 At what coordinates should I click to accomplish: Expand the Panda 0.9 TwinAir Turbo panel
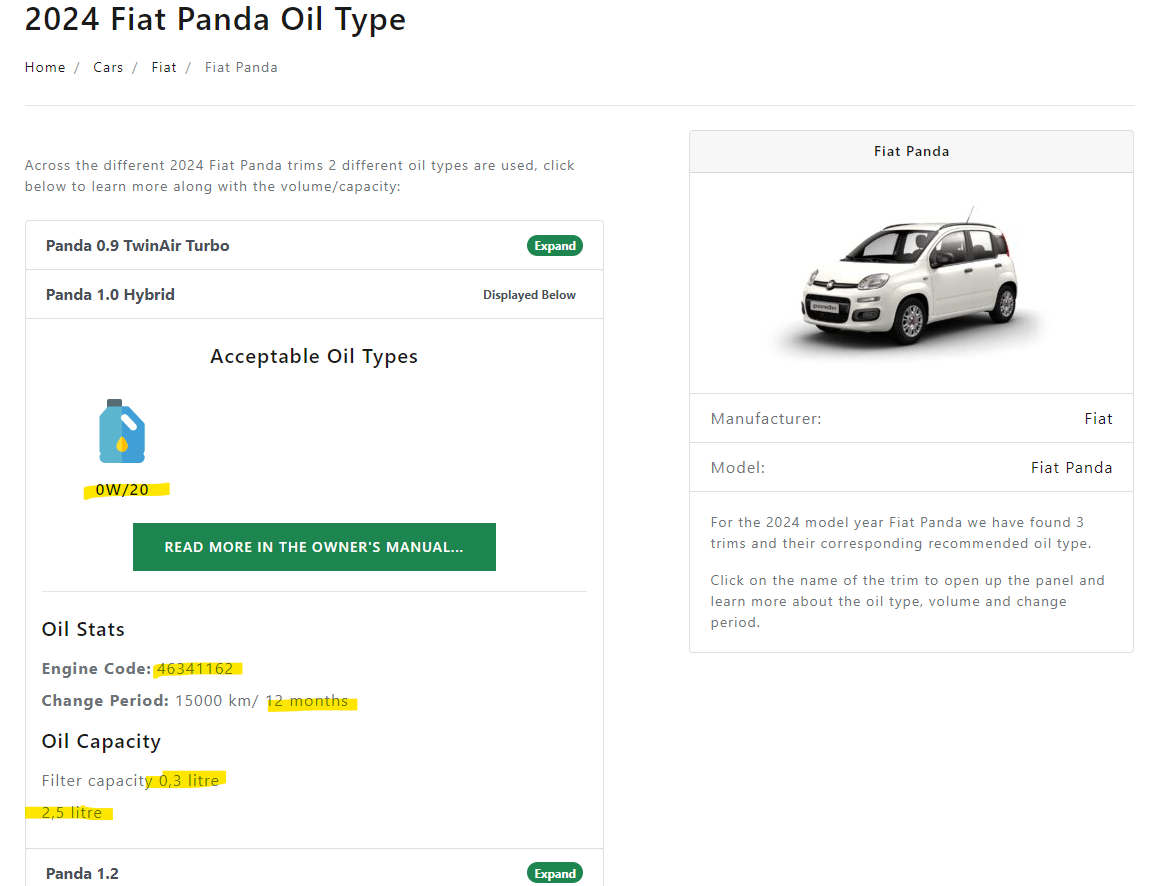coord(555,245)
